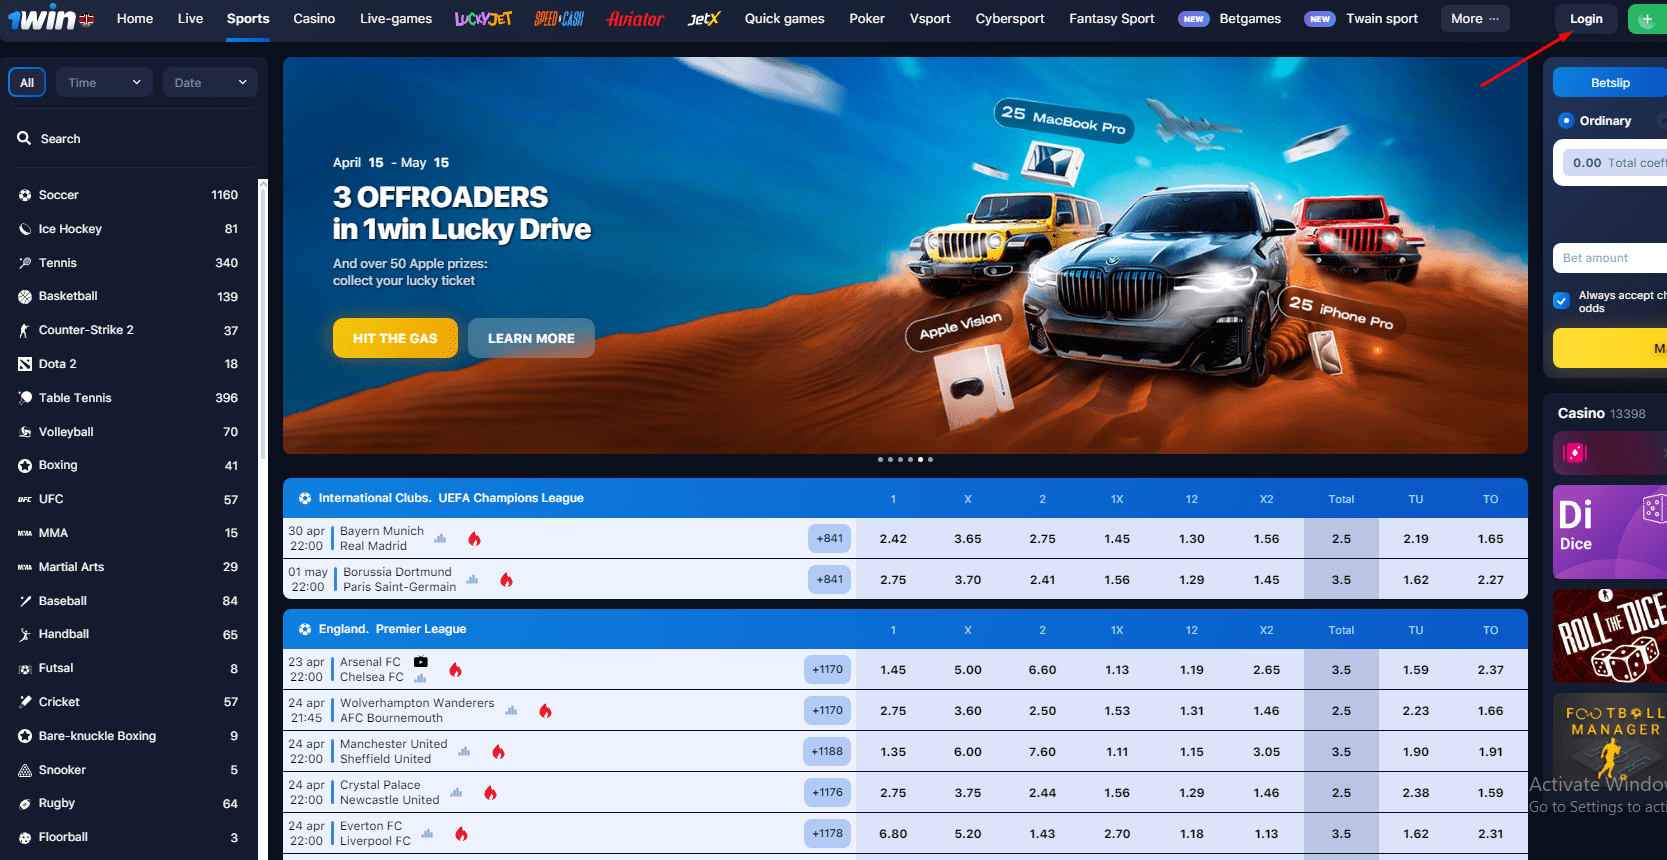This screenshot has width=1667, height=860.
Task: Expand the More navigation menu
Action: pyautogui.click(x=1475, y=19)
